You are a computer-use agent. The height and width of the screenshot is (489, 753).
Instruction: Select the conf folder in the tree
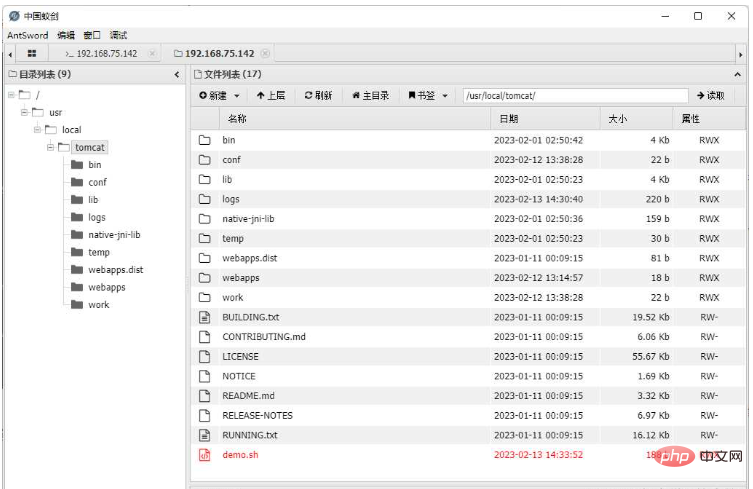point(97,182)
